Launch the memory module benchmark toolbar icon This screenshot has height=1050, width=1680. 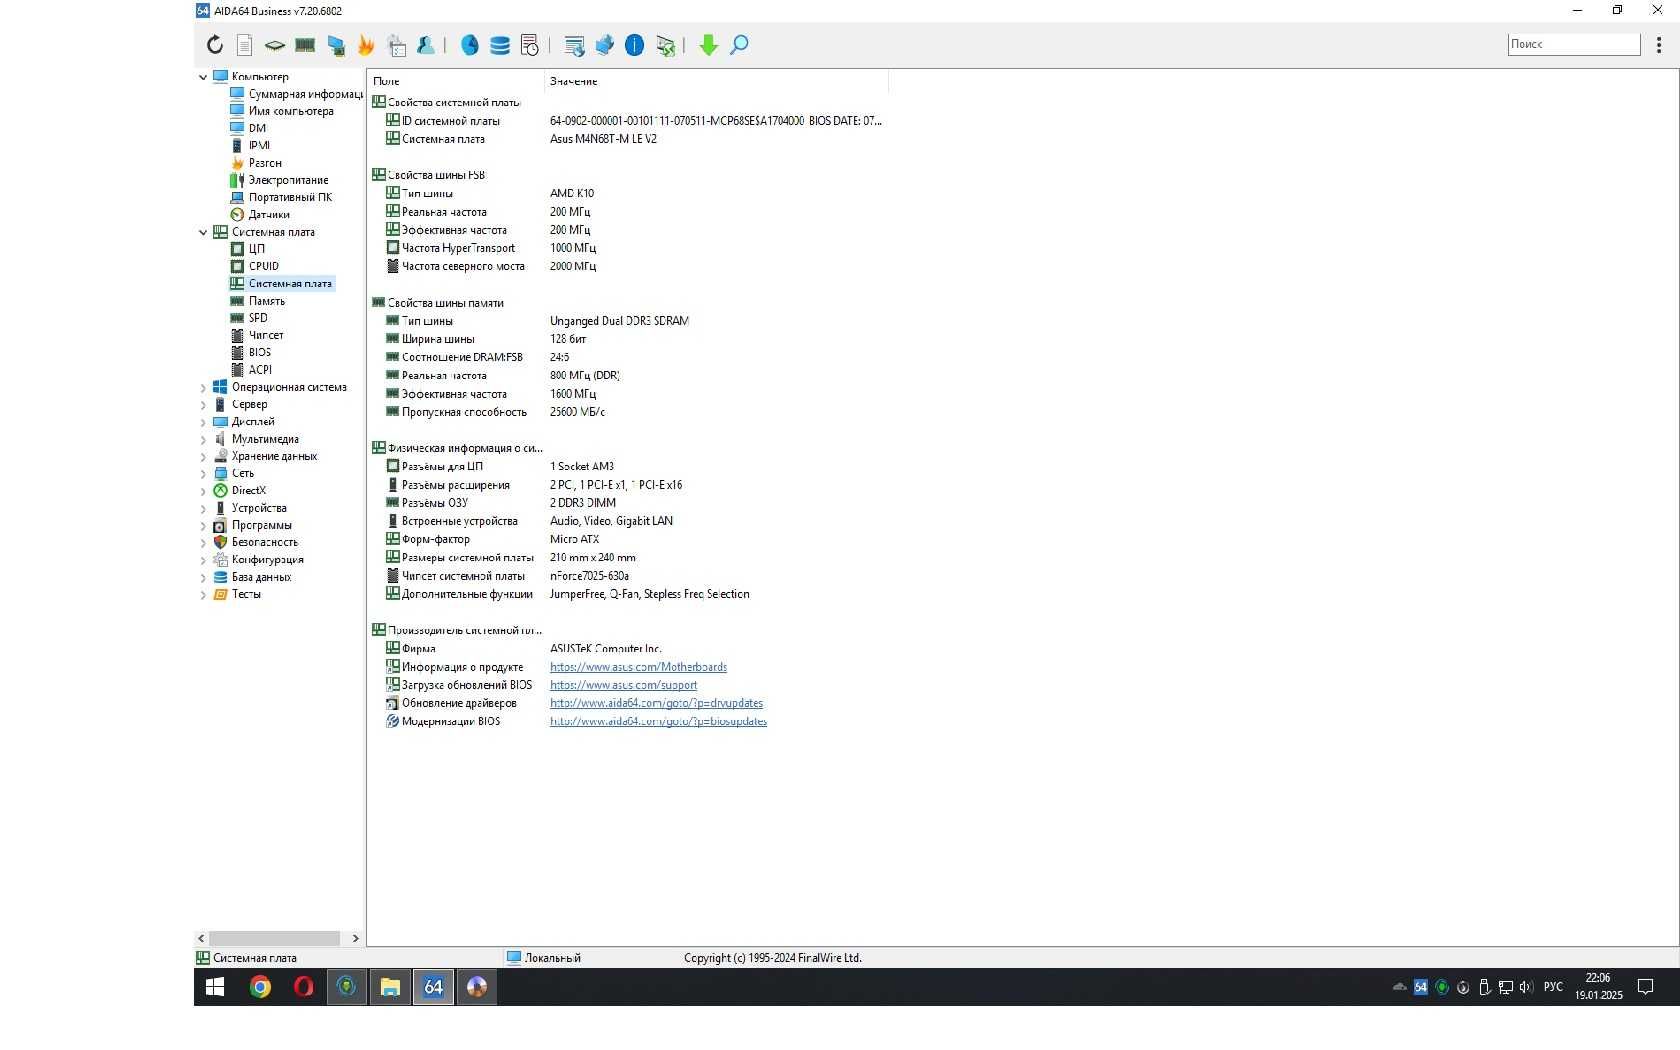[x=305, y=45]
